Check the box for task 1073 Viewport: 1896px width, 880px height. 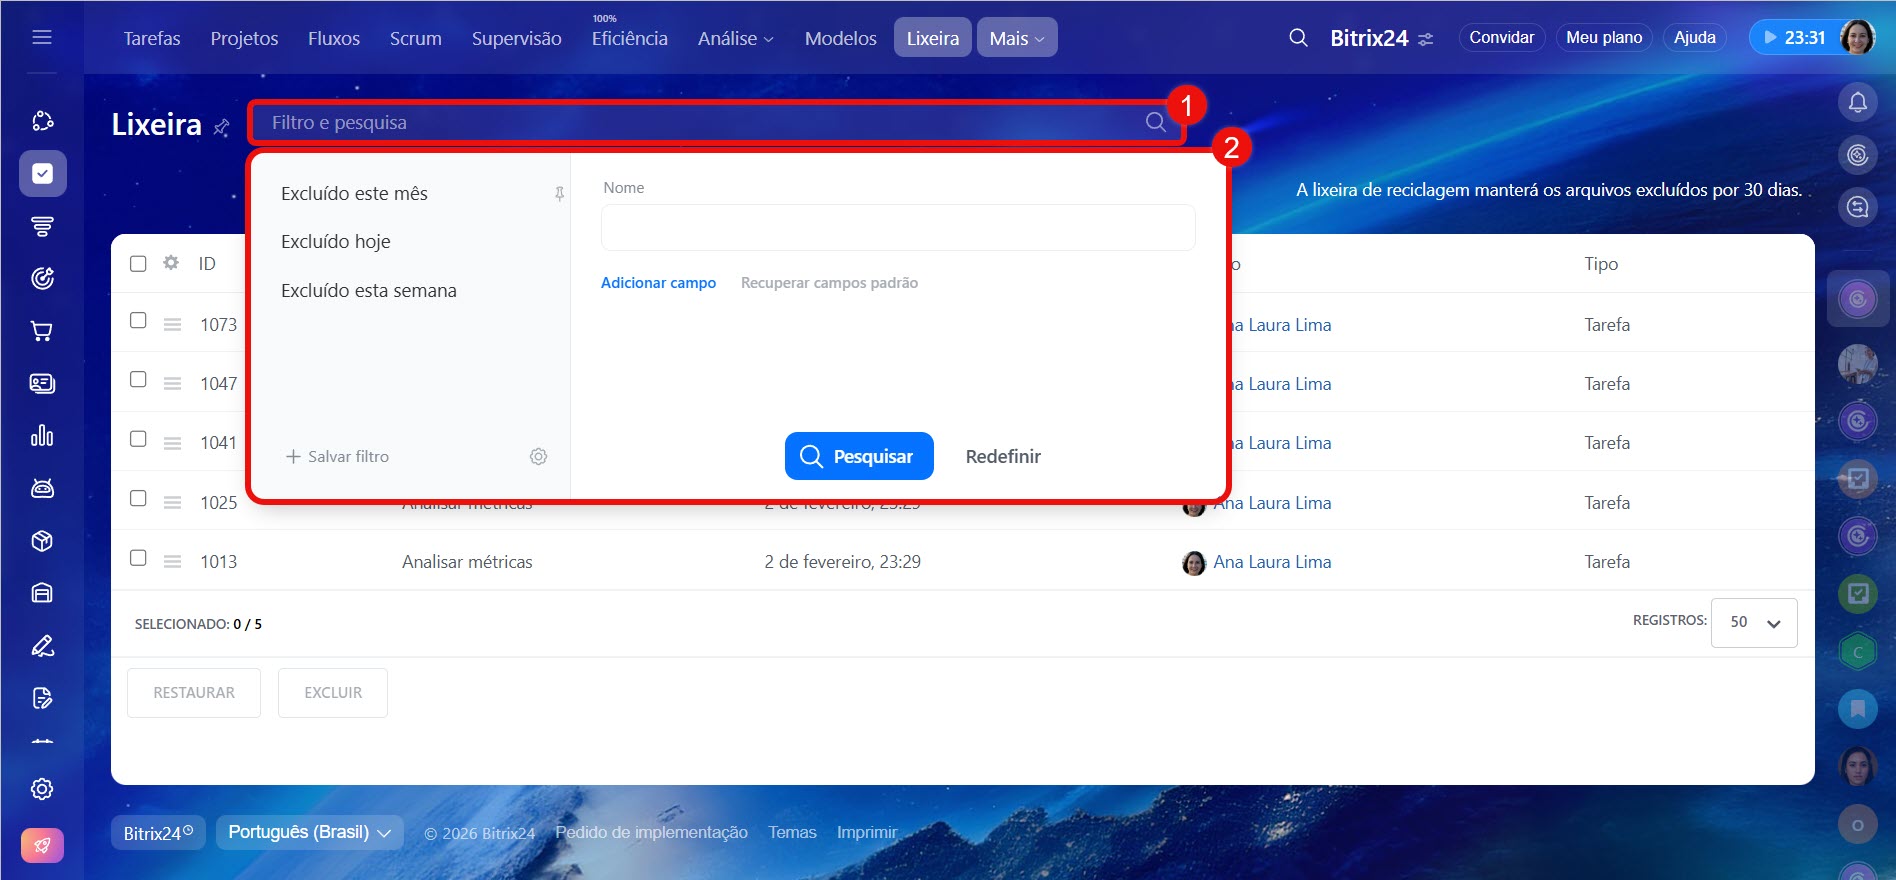point(138,321)
